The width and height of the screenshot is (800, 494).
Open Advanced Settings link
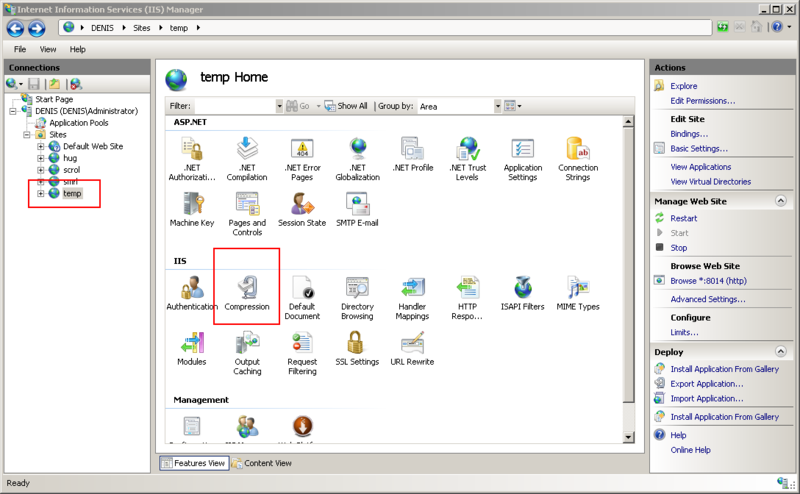(708, 300)
